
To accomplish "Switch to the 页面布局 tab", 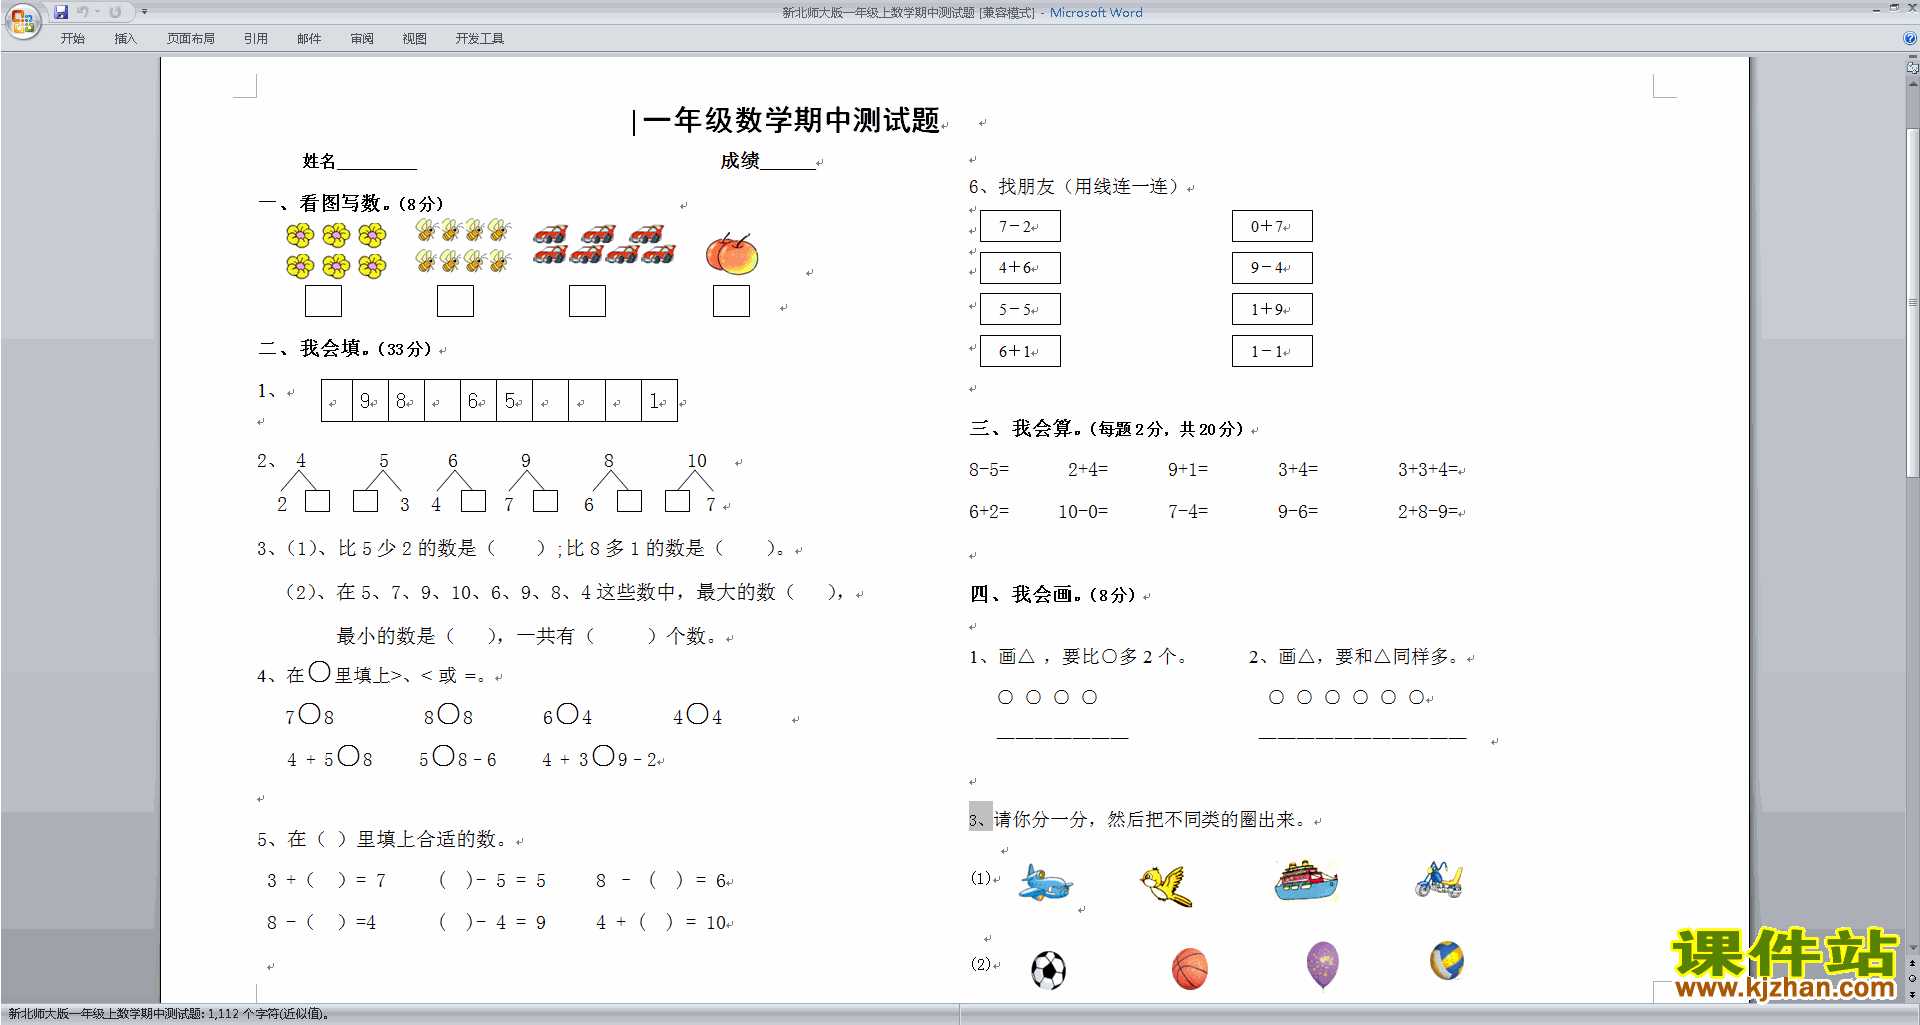I will coord(191,38).
